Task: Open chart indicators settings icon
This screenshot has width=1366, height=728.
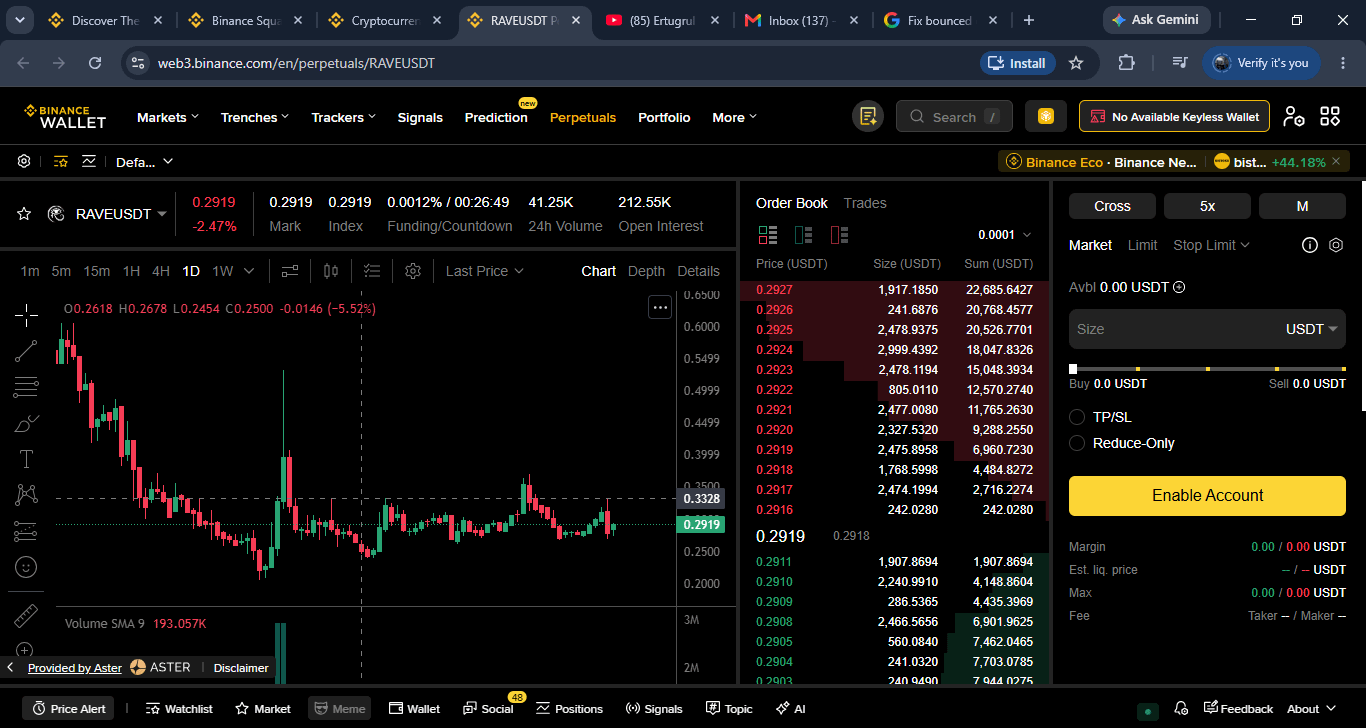Action: click(290, 271)
